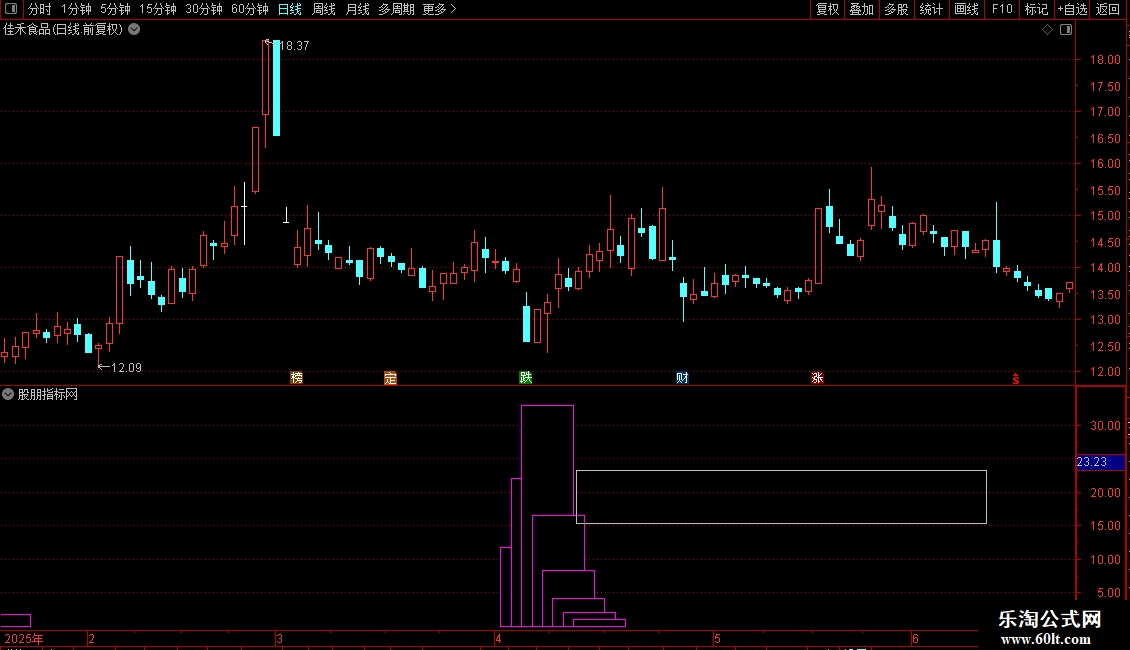
Task: Click the 返回 back button
Action: pyautogui.click(x=1108, y=9)
